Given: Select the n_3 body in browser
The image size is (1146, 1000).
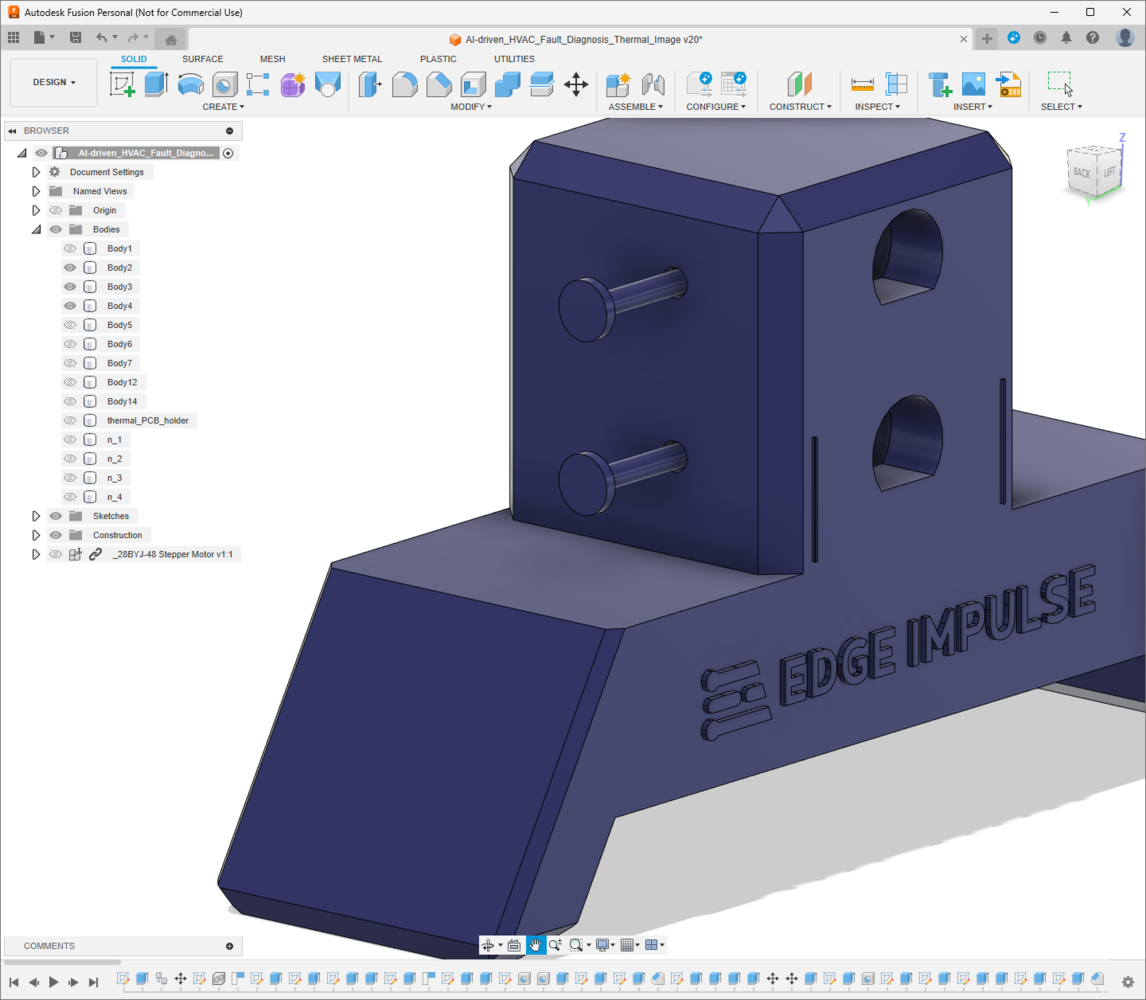Looking at the screenshot, I should [x=114, y=478].
